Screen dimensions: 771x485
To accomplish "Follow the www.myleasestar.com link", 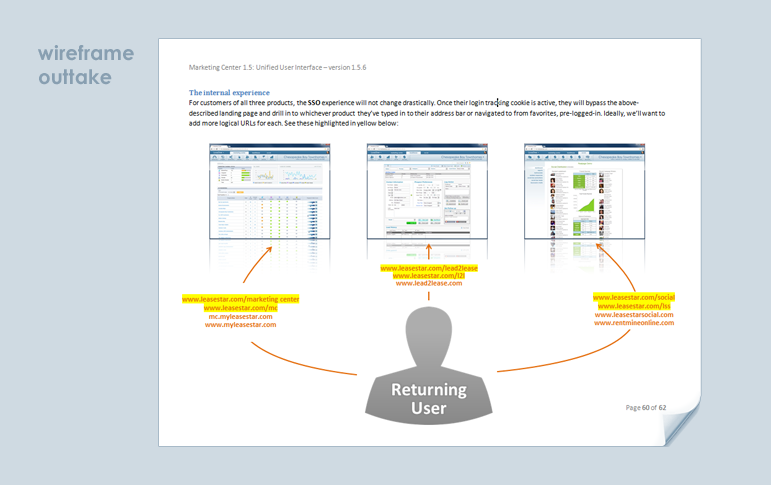I will click(x=240, y=326).
